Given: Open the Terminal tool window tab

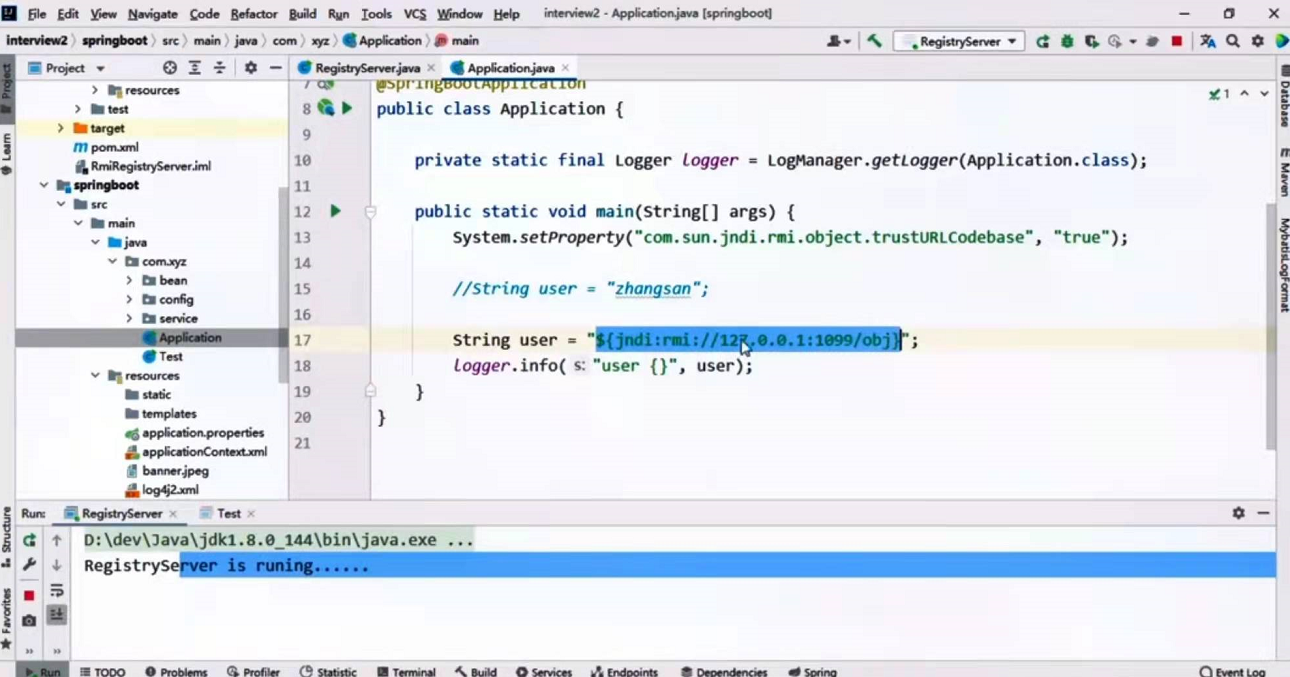Looking at the screenshot, I should (x=405, y=671).
